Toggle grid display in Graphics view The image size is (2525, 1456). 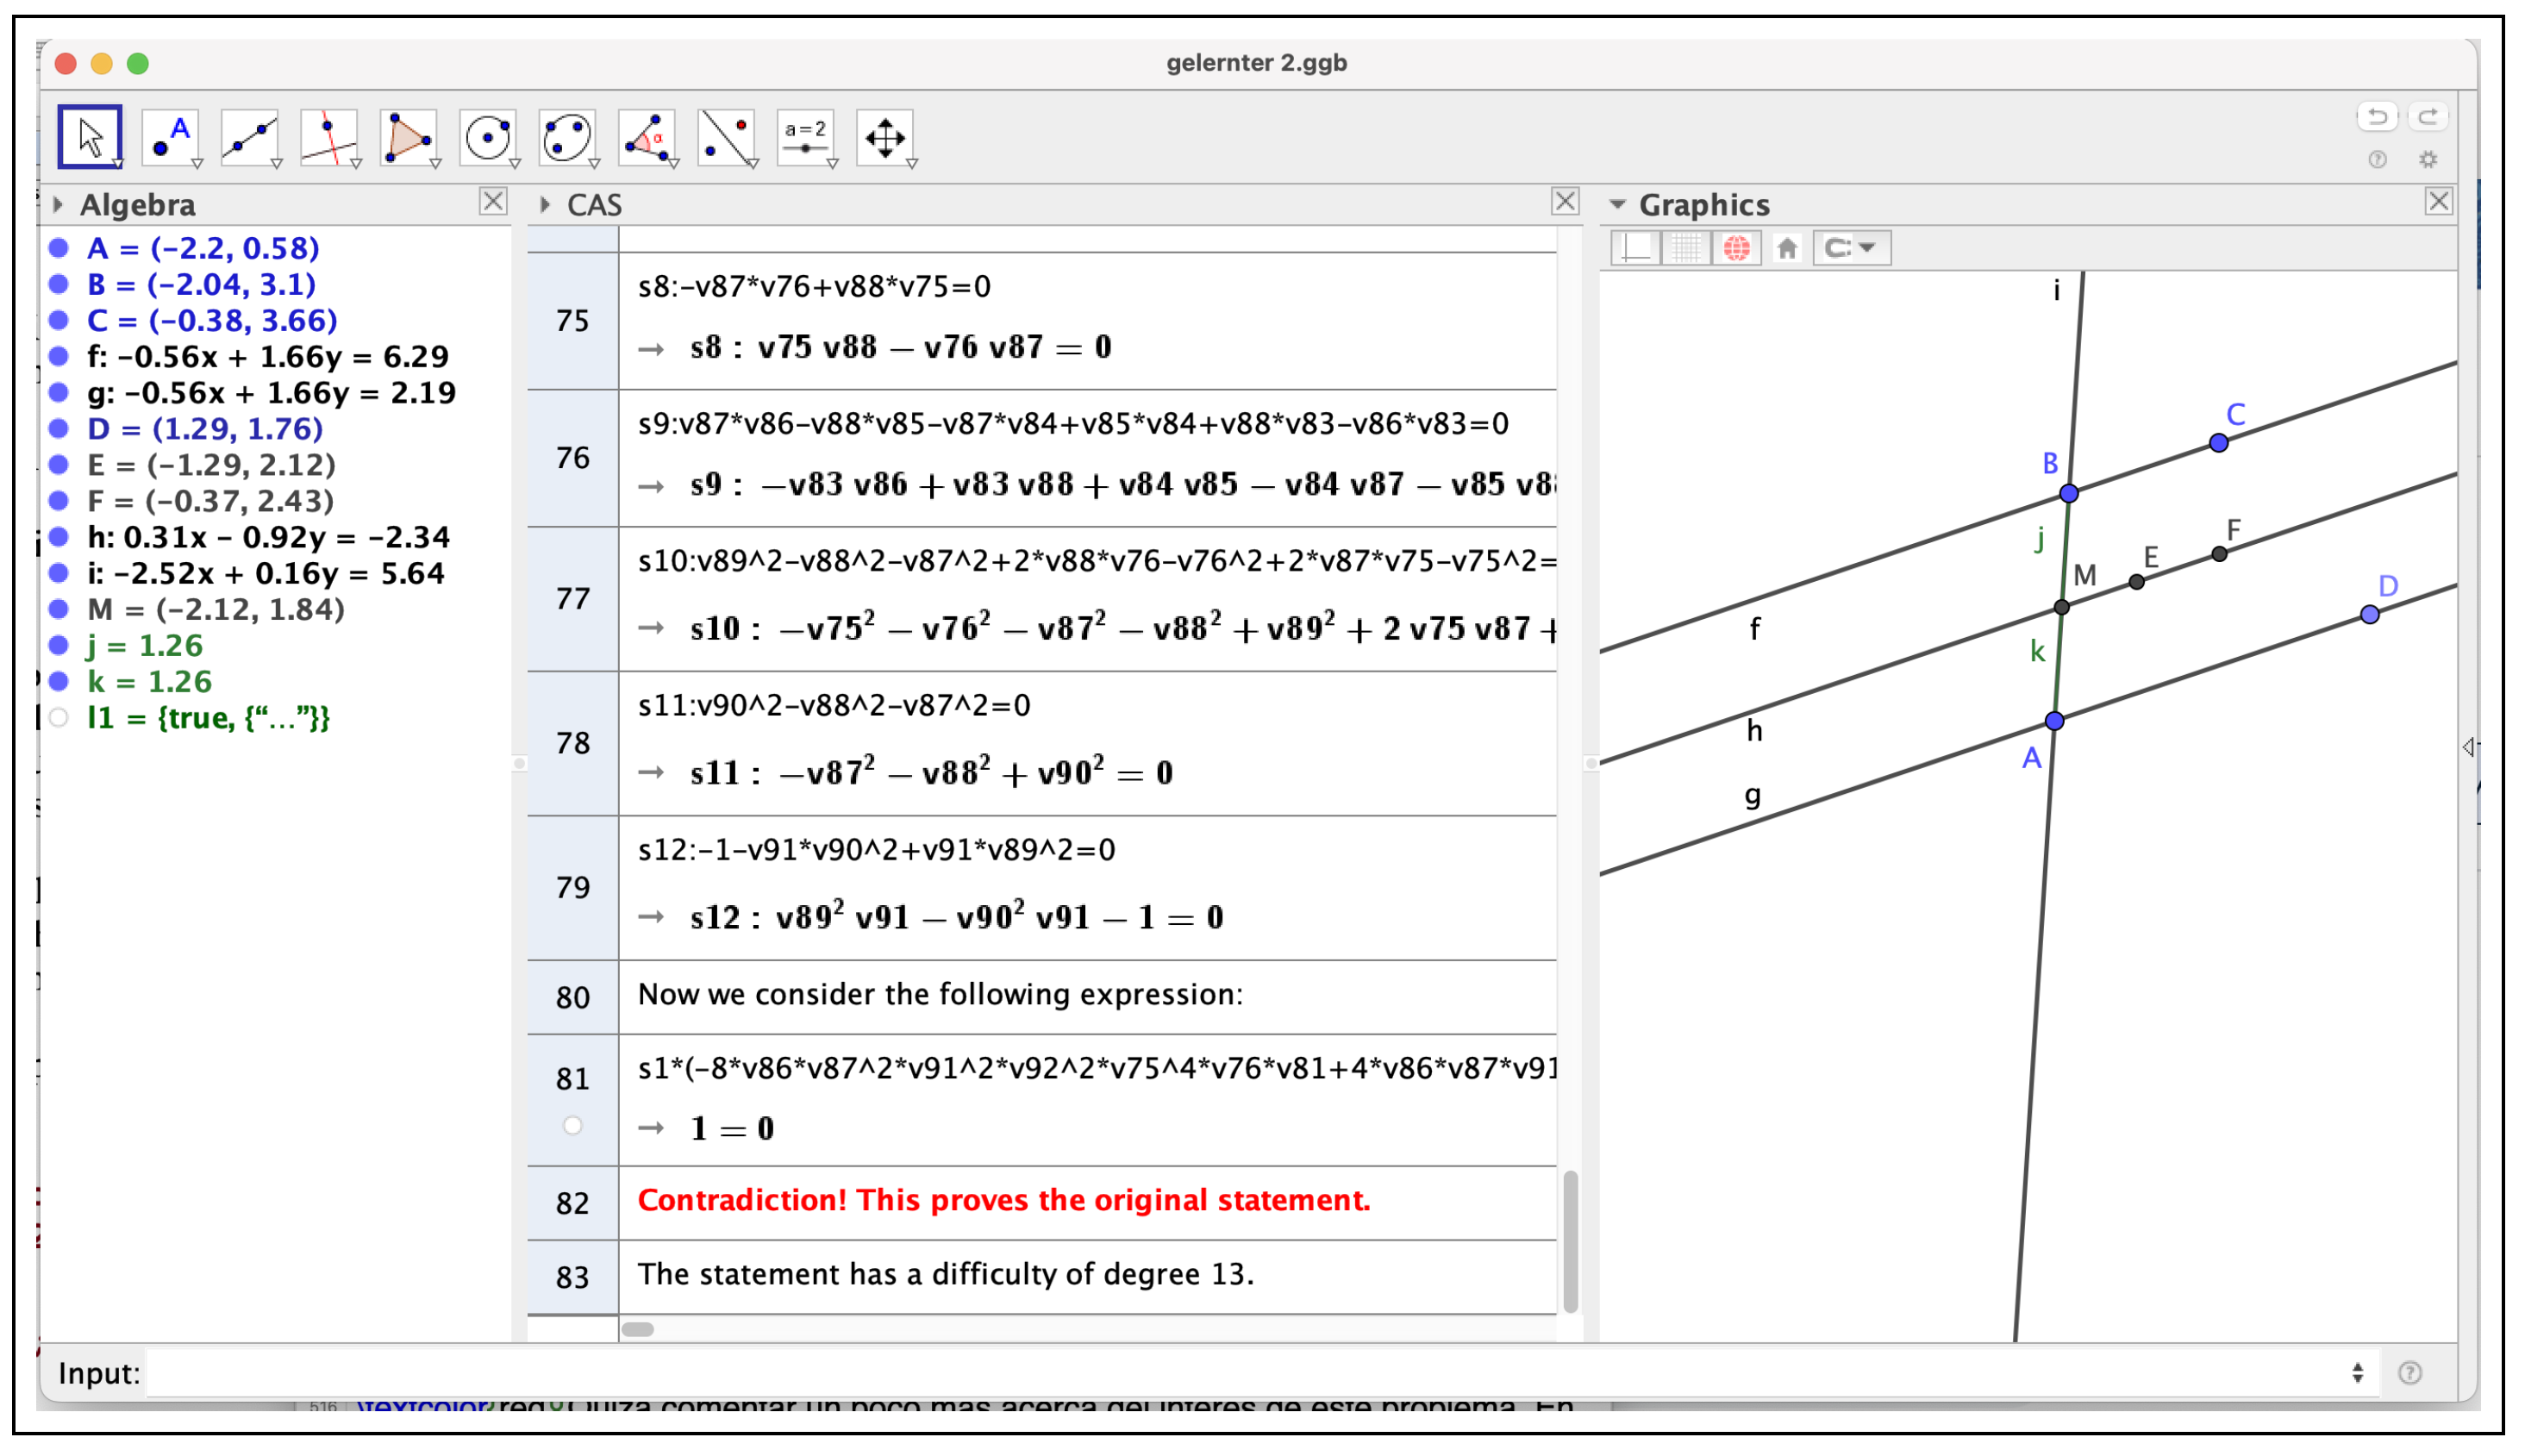pos(1686,247)
